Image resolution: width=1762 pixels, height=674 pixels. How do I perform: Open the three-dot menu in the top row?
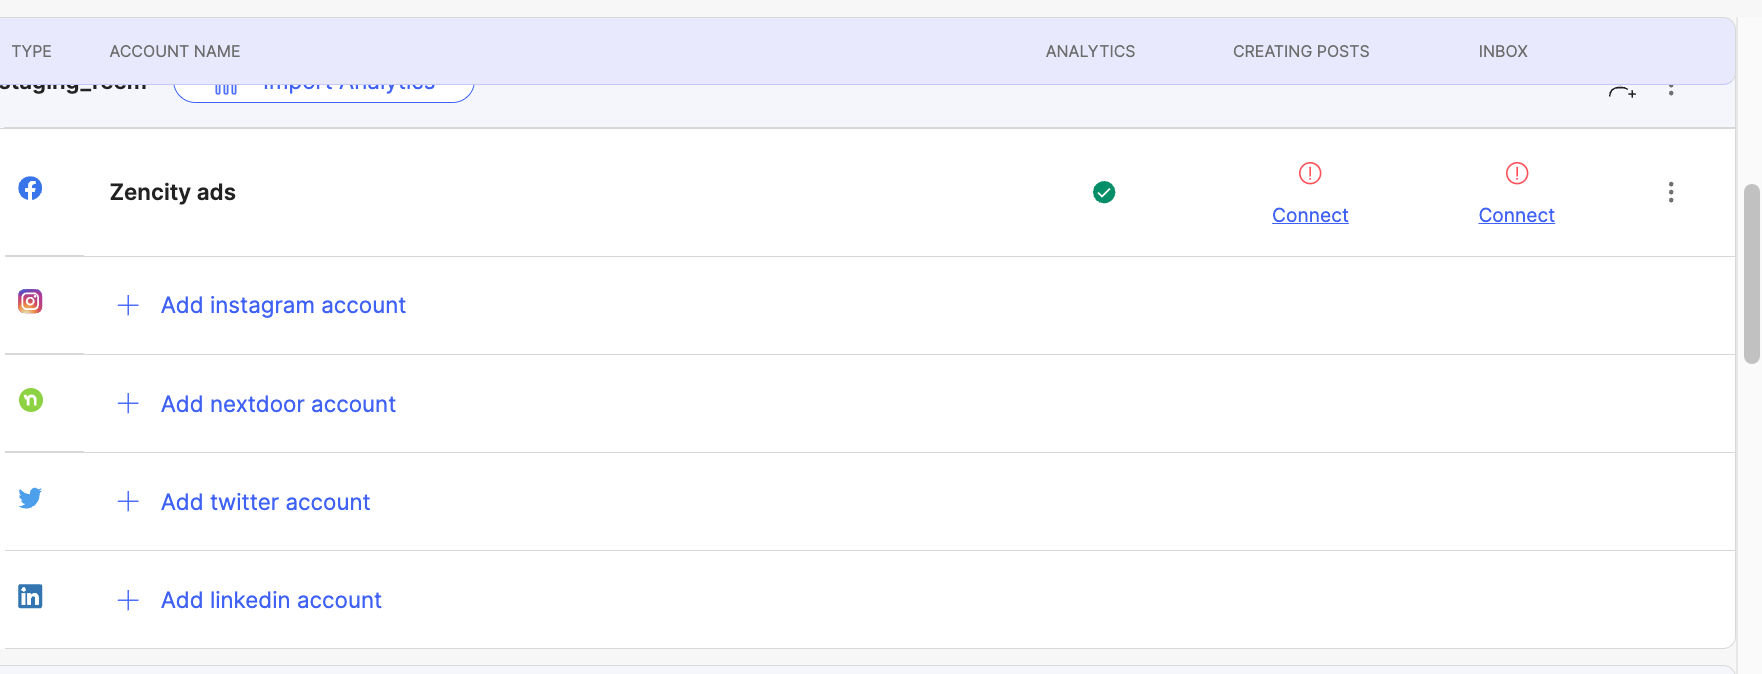pyautogui.click(x=1671, y=89)
